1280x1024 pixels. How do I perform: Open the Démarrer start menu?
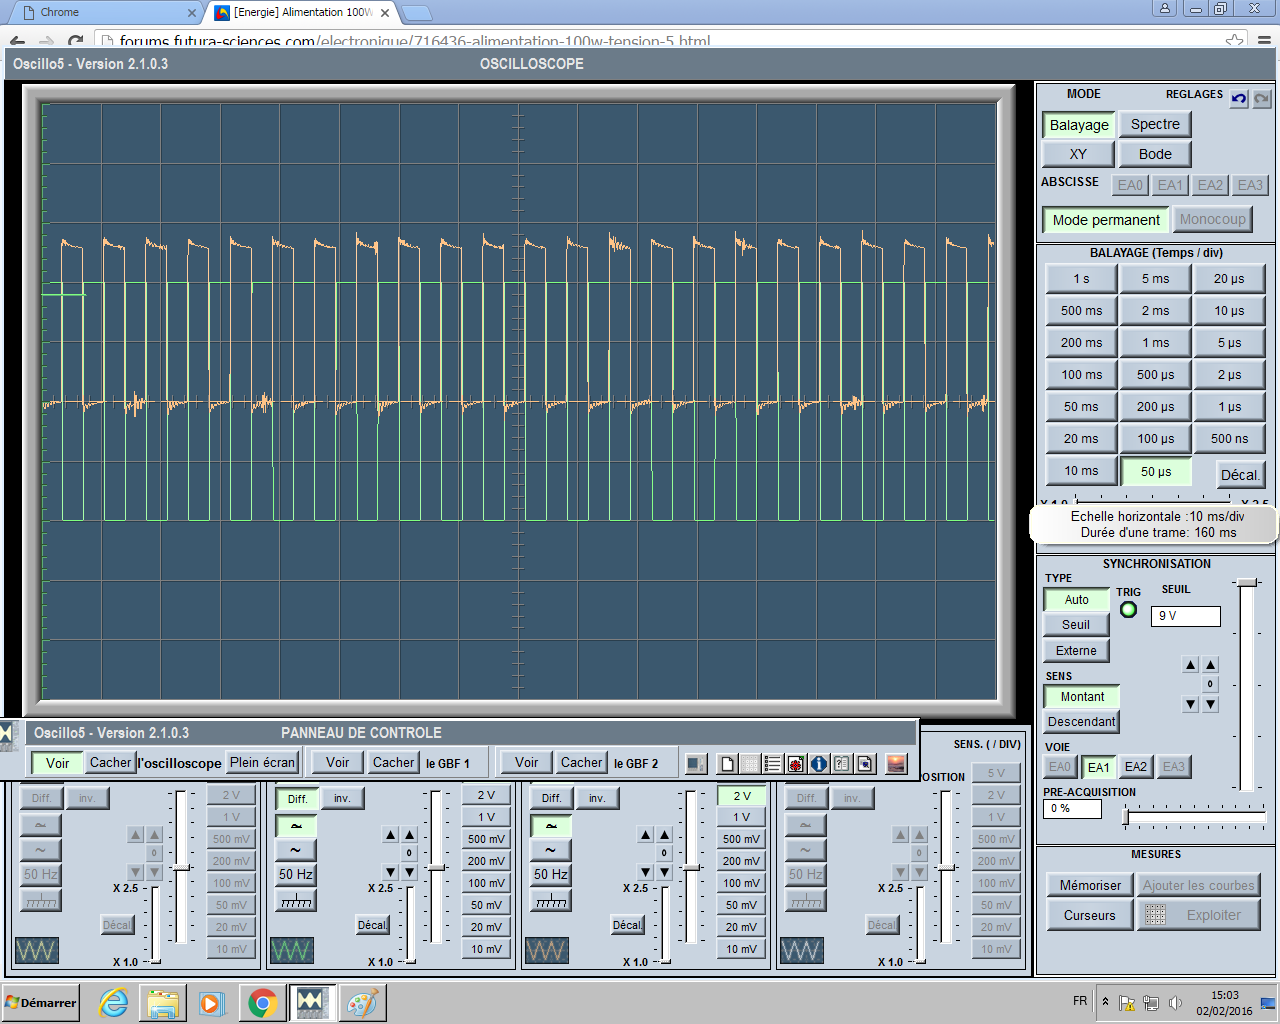[41, 1002]
